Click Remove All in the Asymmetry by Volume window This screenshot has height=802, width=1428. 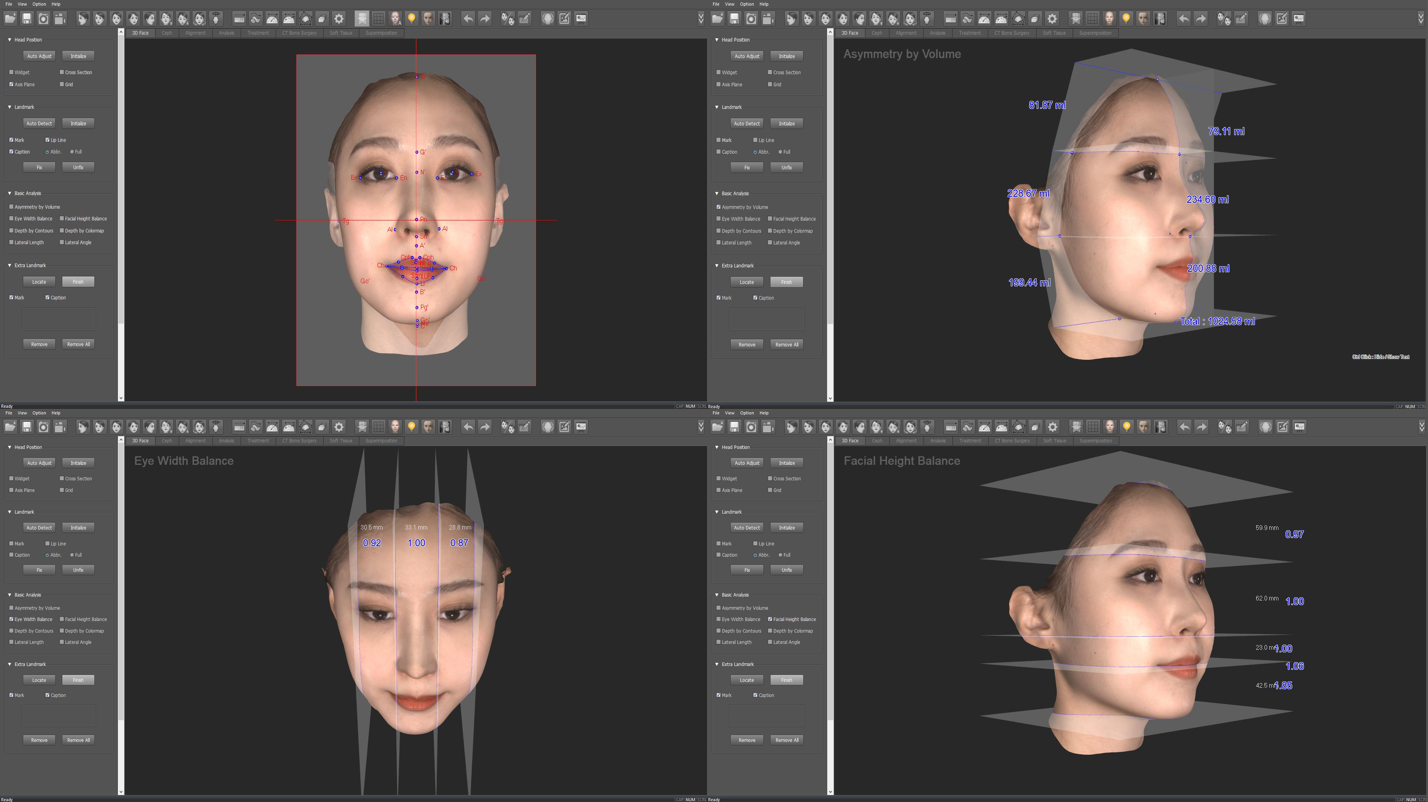click(787, 344)
